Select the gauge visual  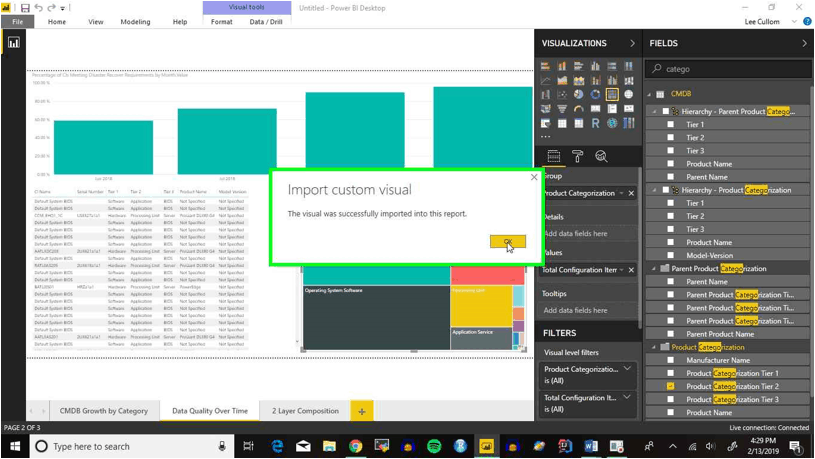[579, 109]
